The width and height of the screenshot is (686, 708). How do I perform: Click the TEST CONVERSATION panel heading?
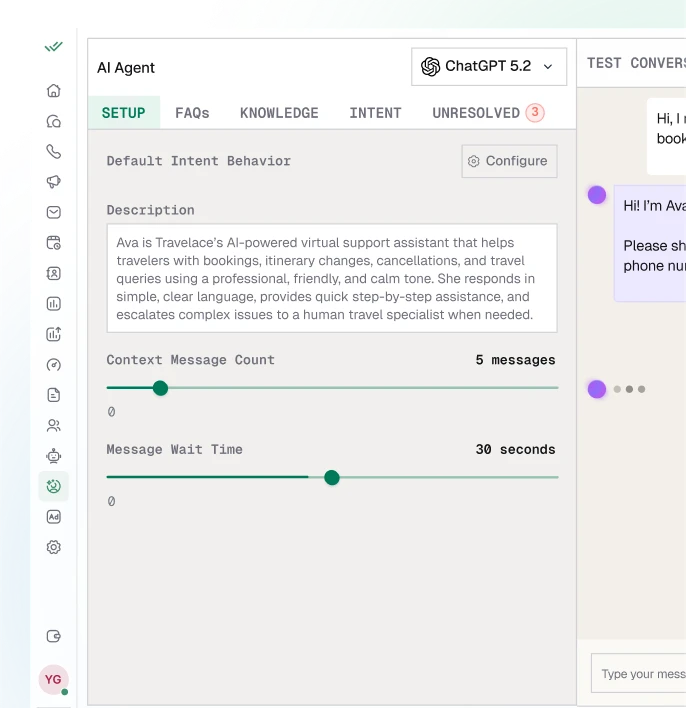click(636, 63)
